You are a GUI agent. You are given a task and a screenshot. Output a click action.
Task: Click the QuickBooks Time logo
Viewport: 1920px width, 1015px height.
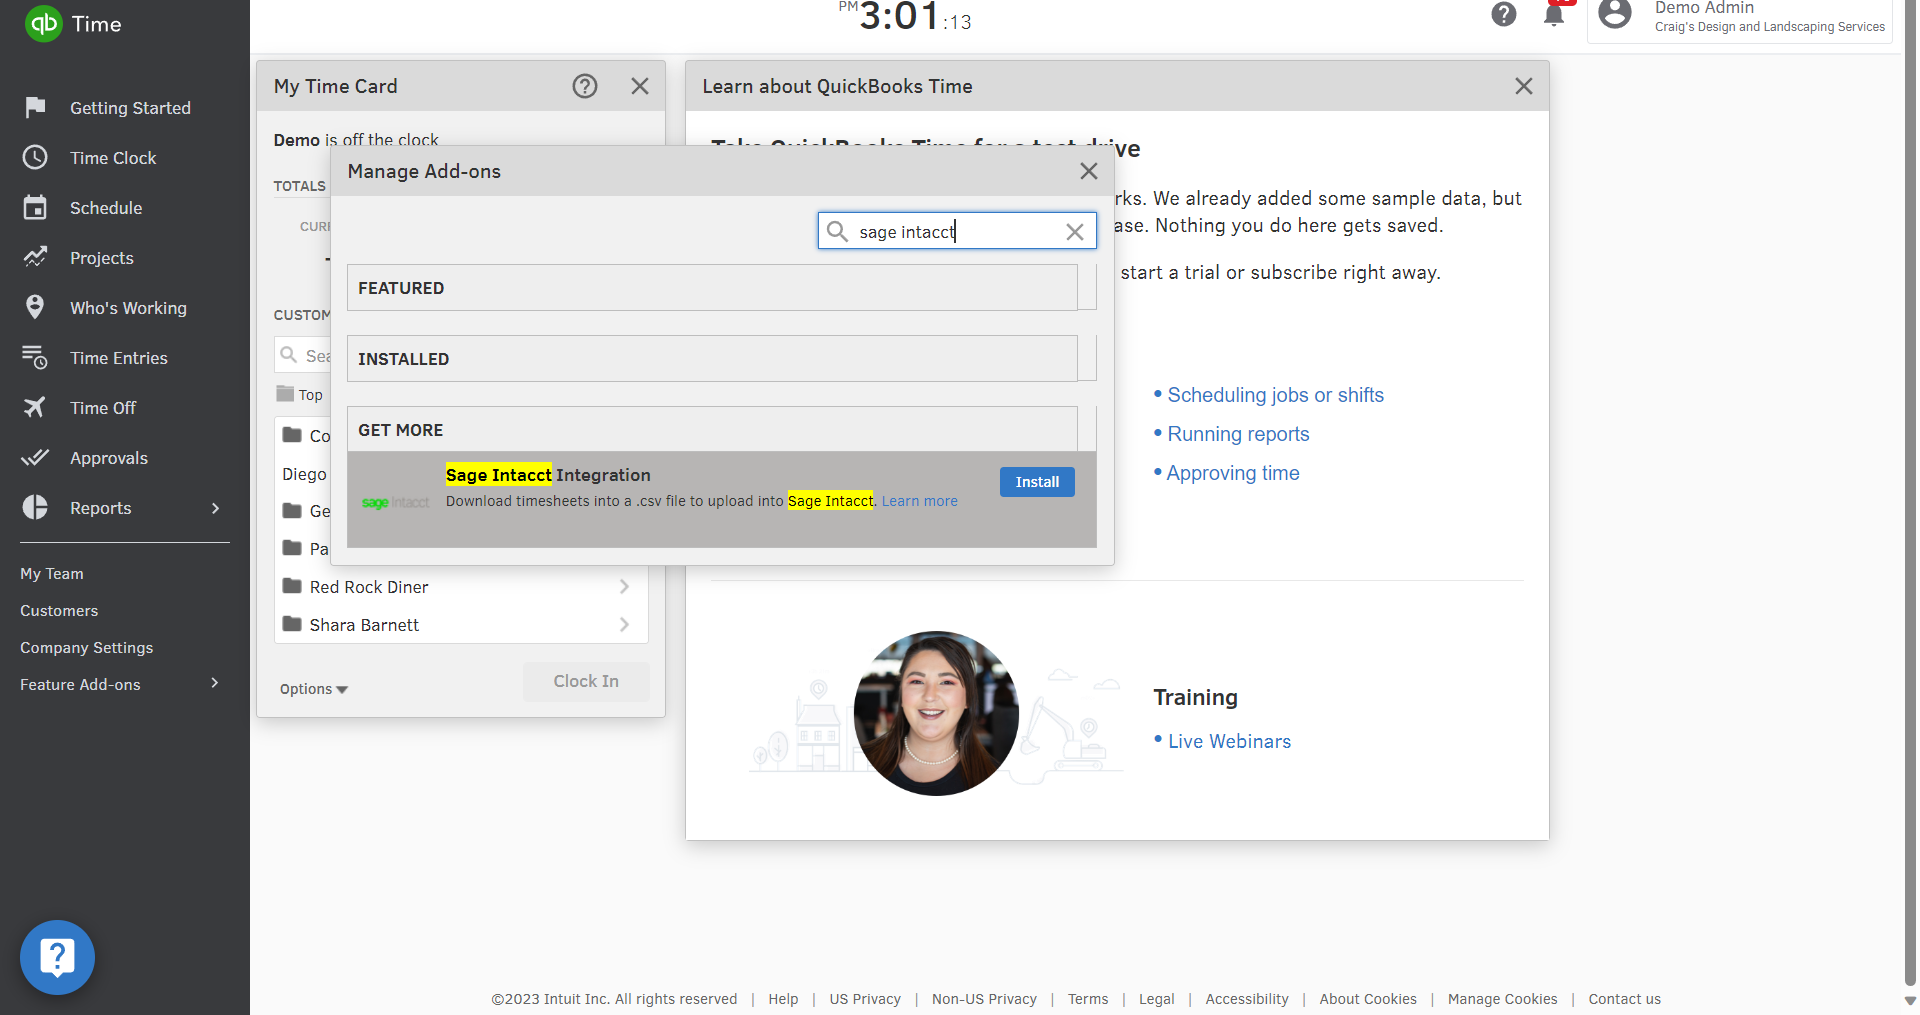[x=73, y=24]
